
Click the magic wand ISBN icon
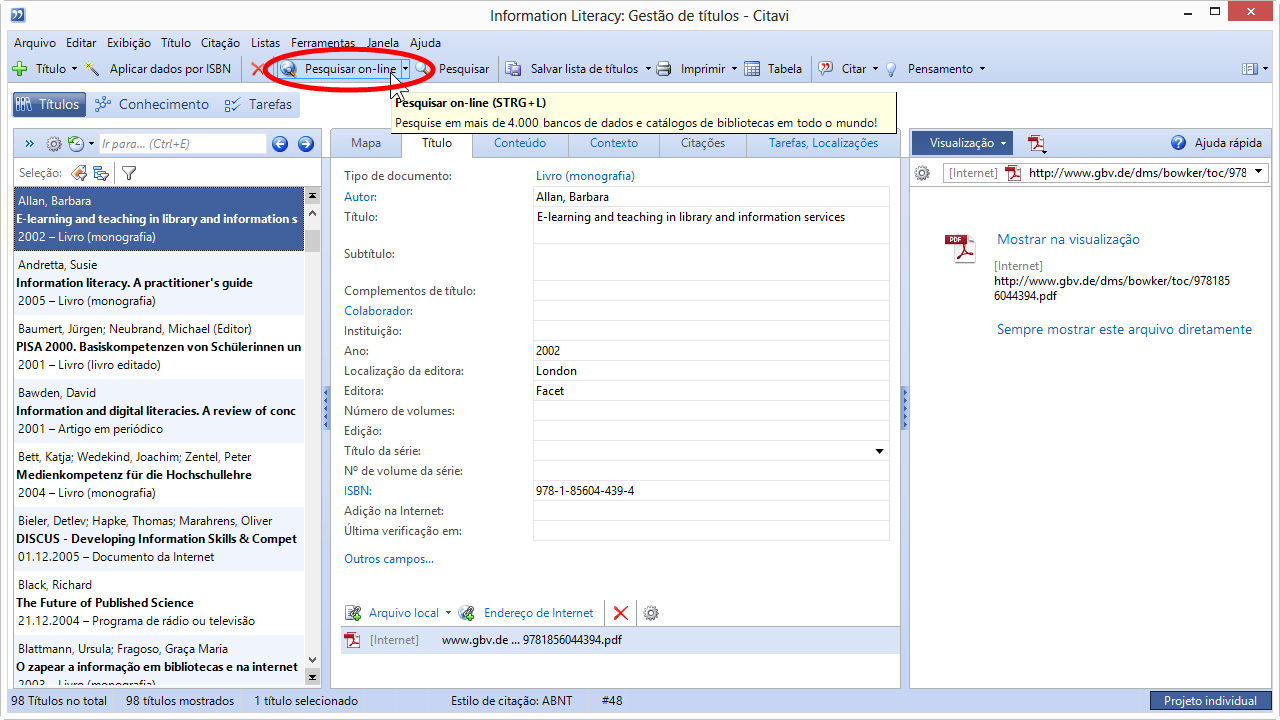click(93, 69)
